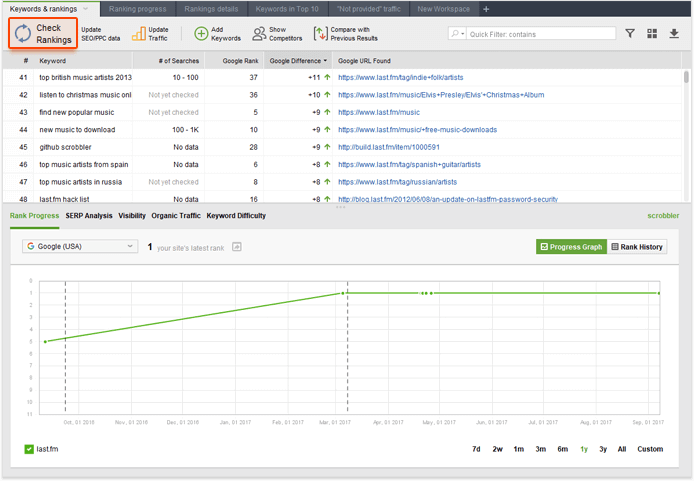Open the spanish guitar artists URL
This screenshot has height=481, width=694.
[409, 165]
